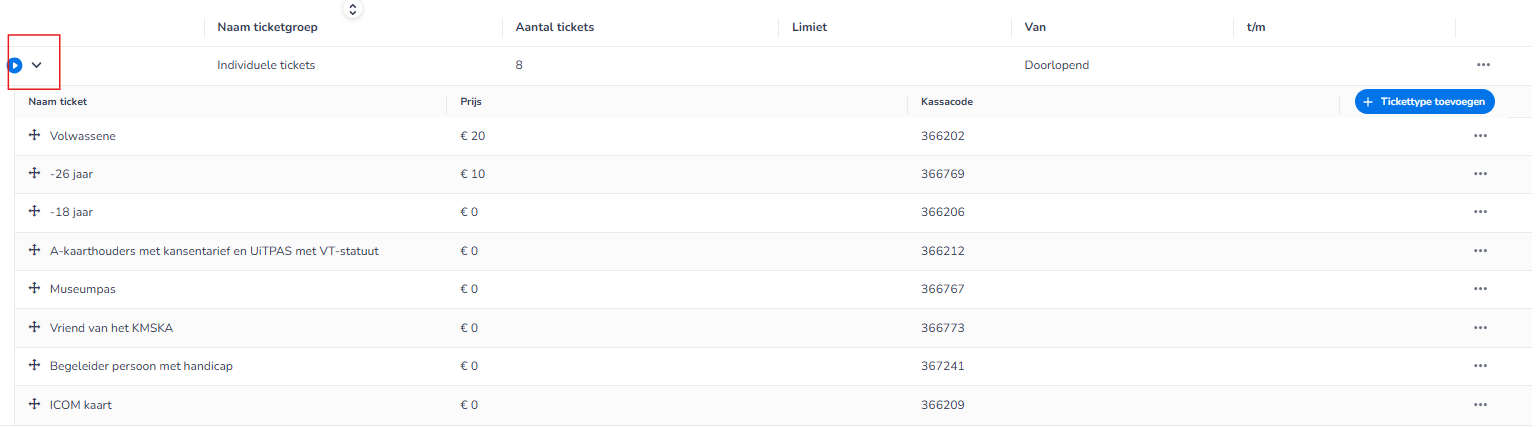Collapse the Individuele tickets group chevron
The width and height of the screenshot is (1537, 427).
[x=37, y=65]
